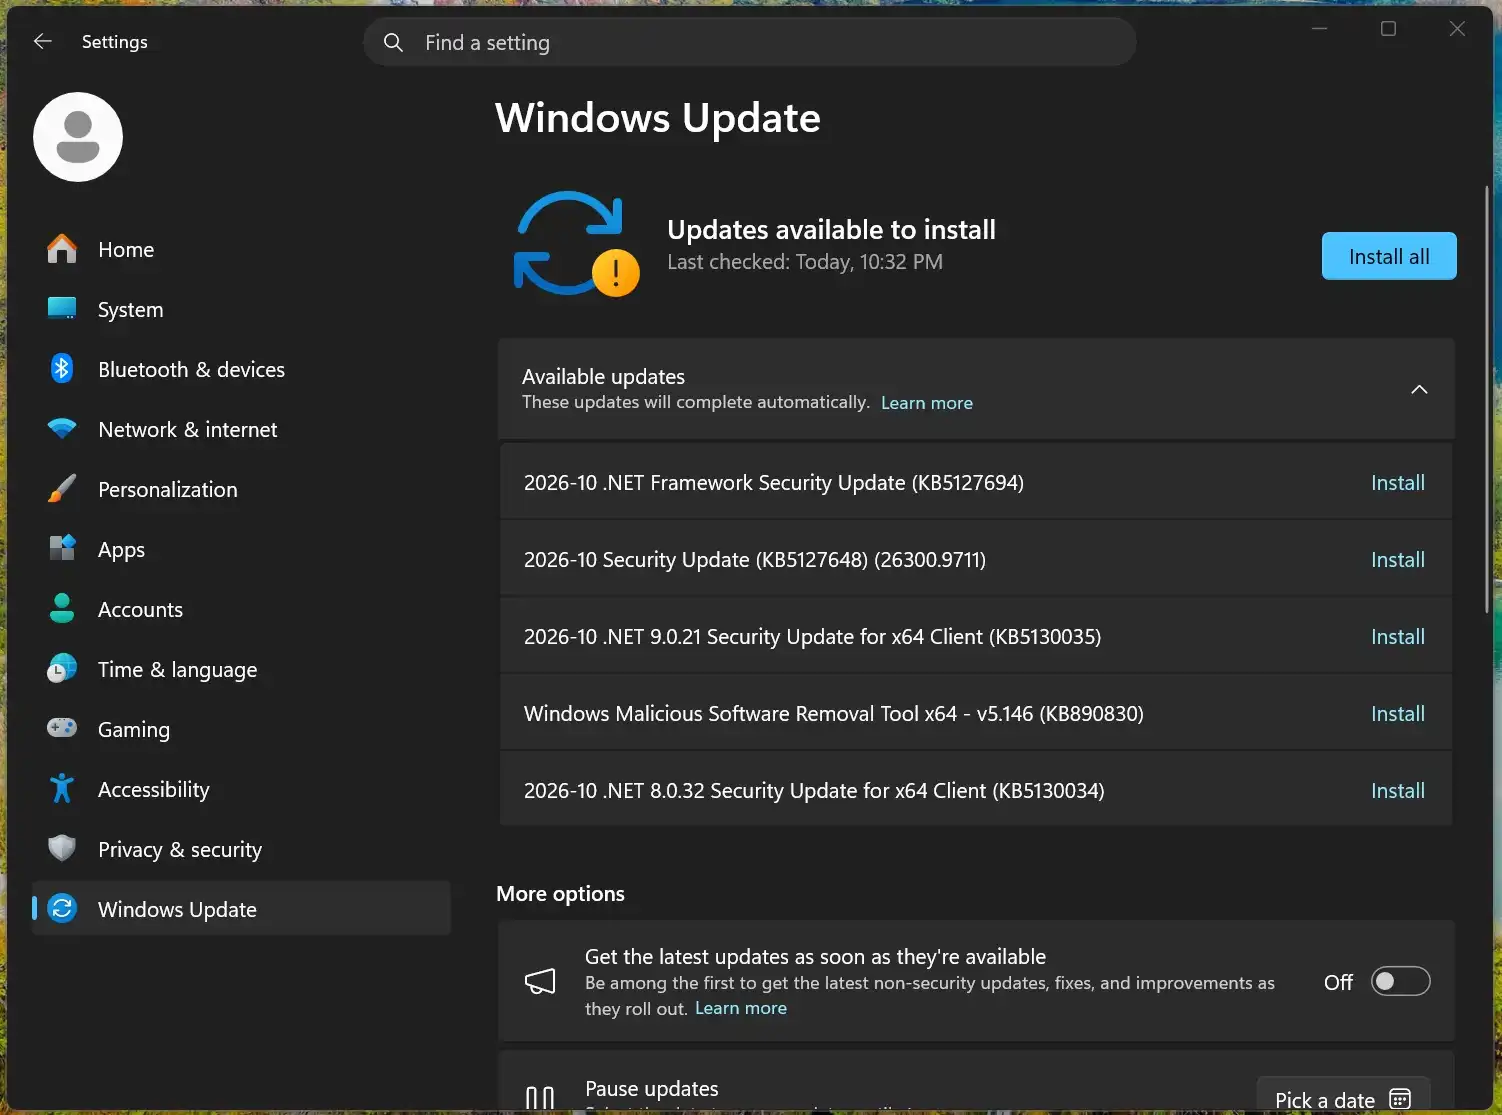Screen dimensions: 1502x1115
Task: Install Security Update KB5127648
Action: 1397,560
